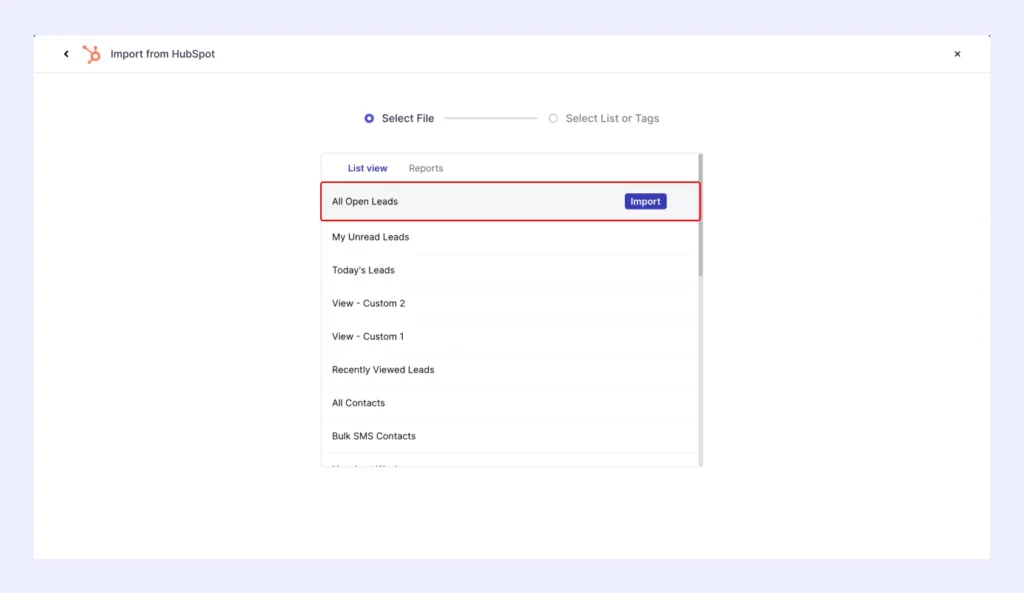Click the back arrow beside the HubSpot logo
The width and height of the screenshot is (1024, 593).
66,53
